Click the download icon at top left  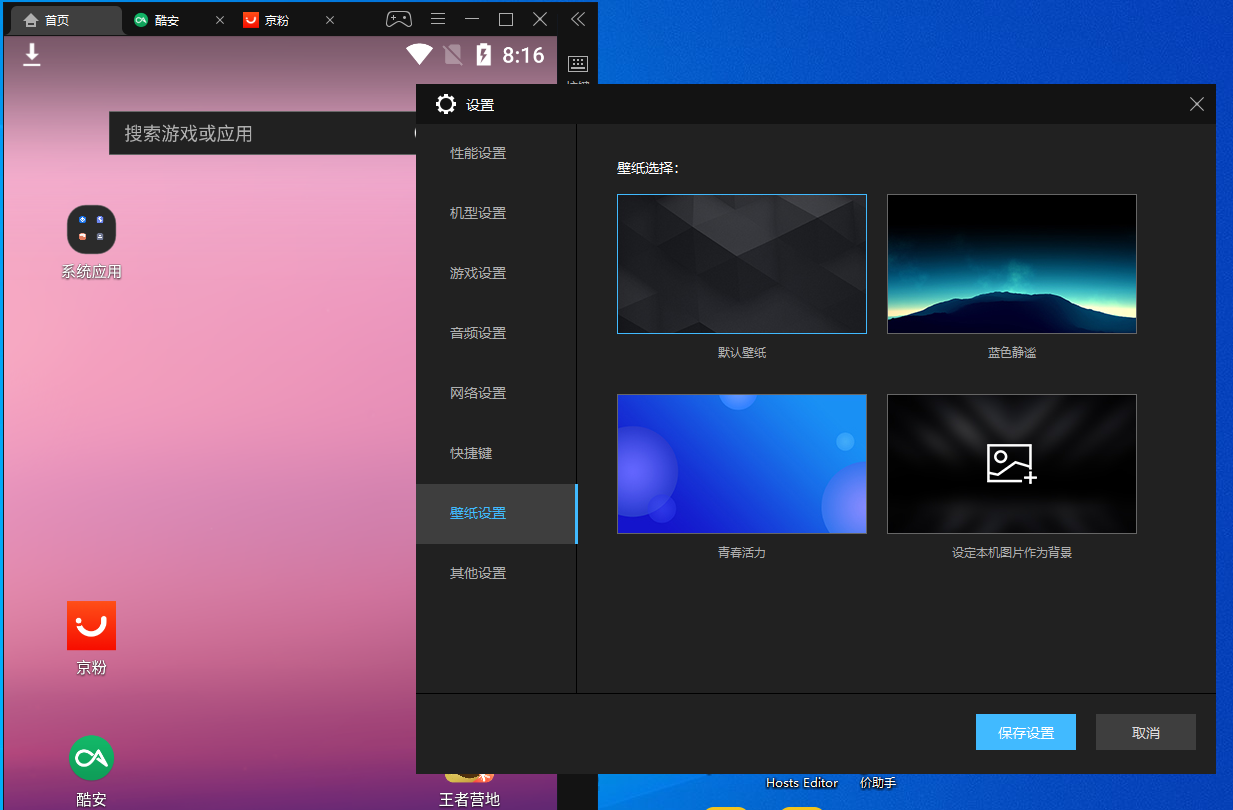(31, 55)
